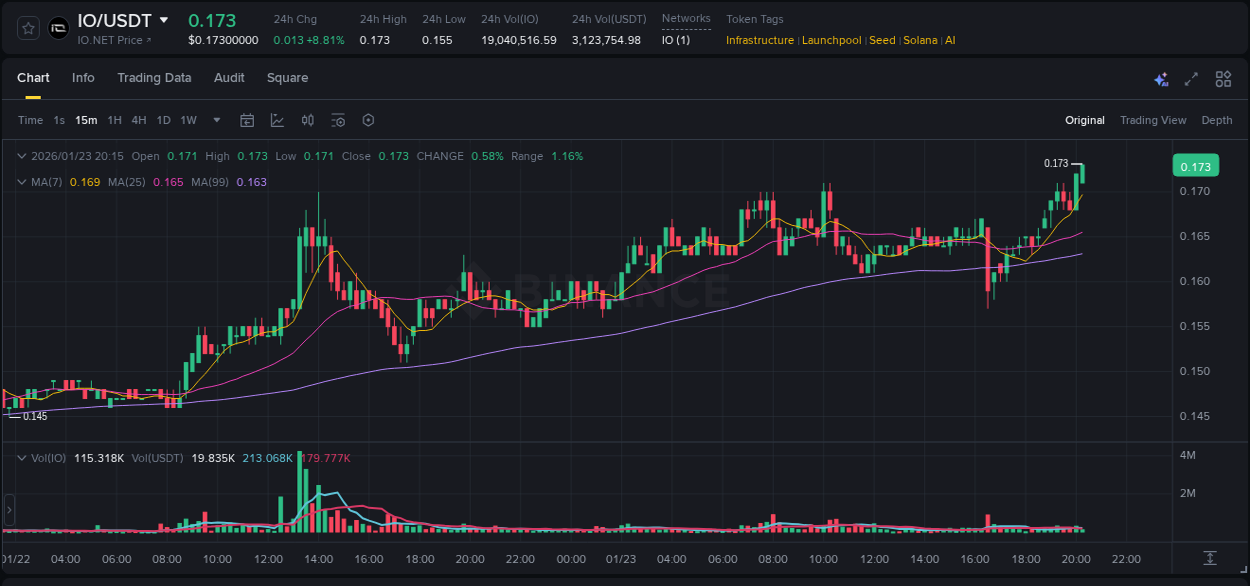This screenshot has width=1250, height=586.
Task: Select the Trading View chart mode
Action: coord(1153,120)
